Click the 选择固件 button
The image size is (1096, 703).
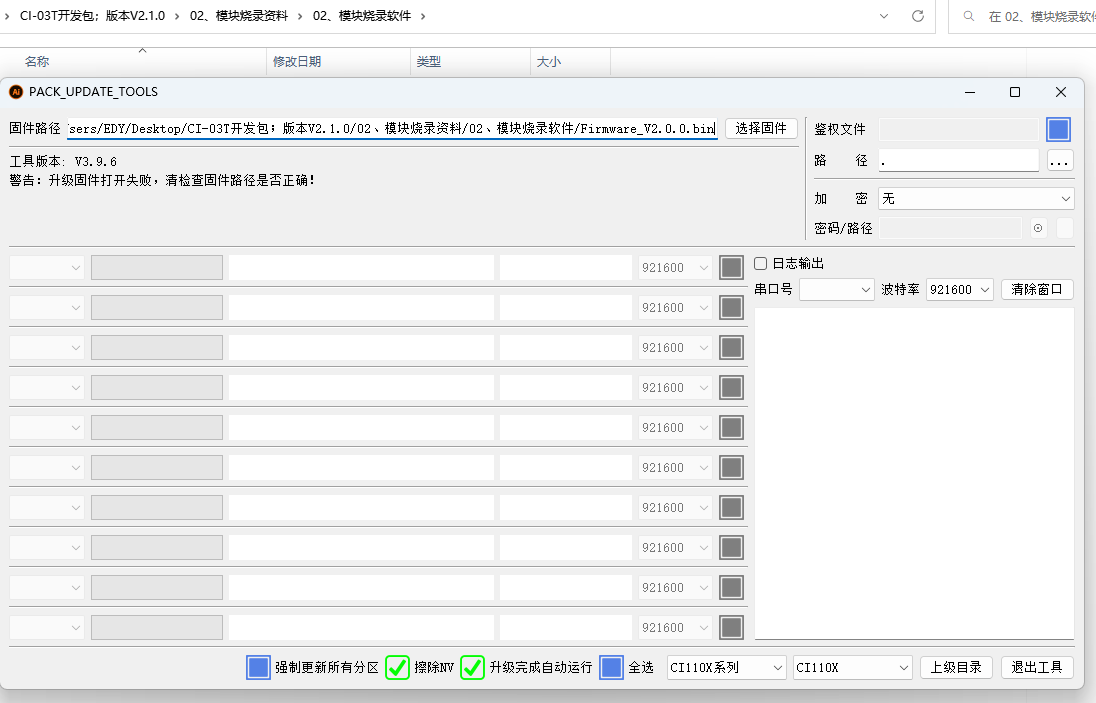(x=761, y=128)
